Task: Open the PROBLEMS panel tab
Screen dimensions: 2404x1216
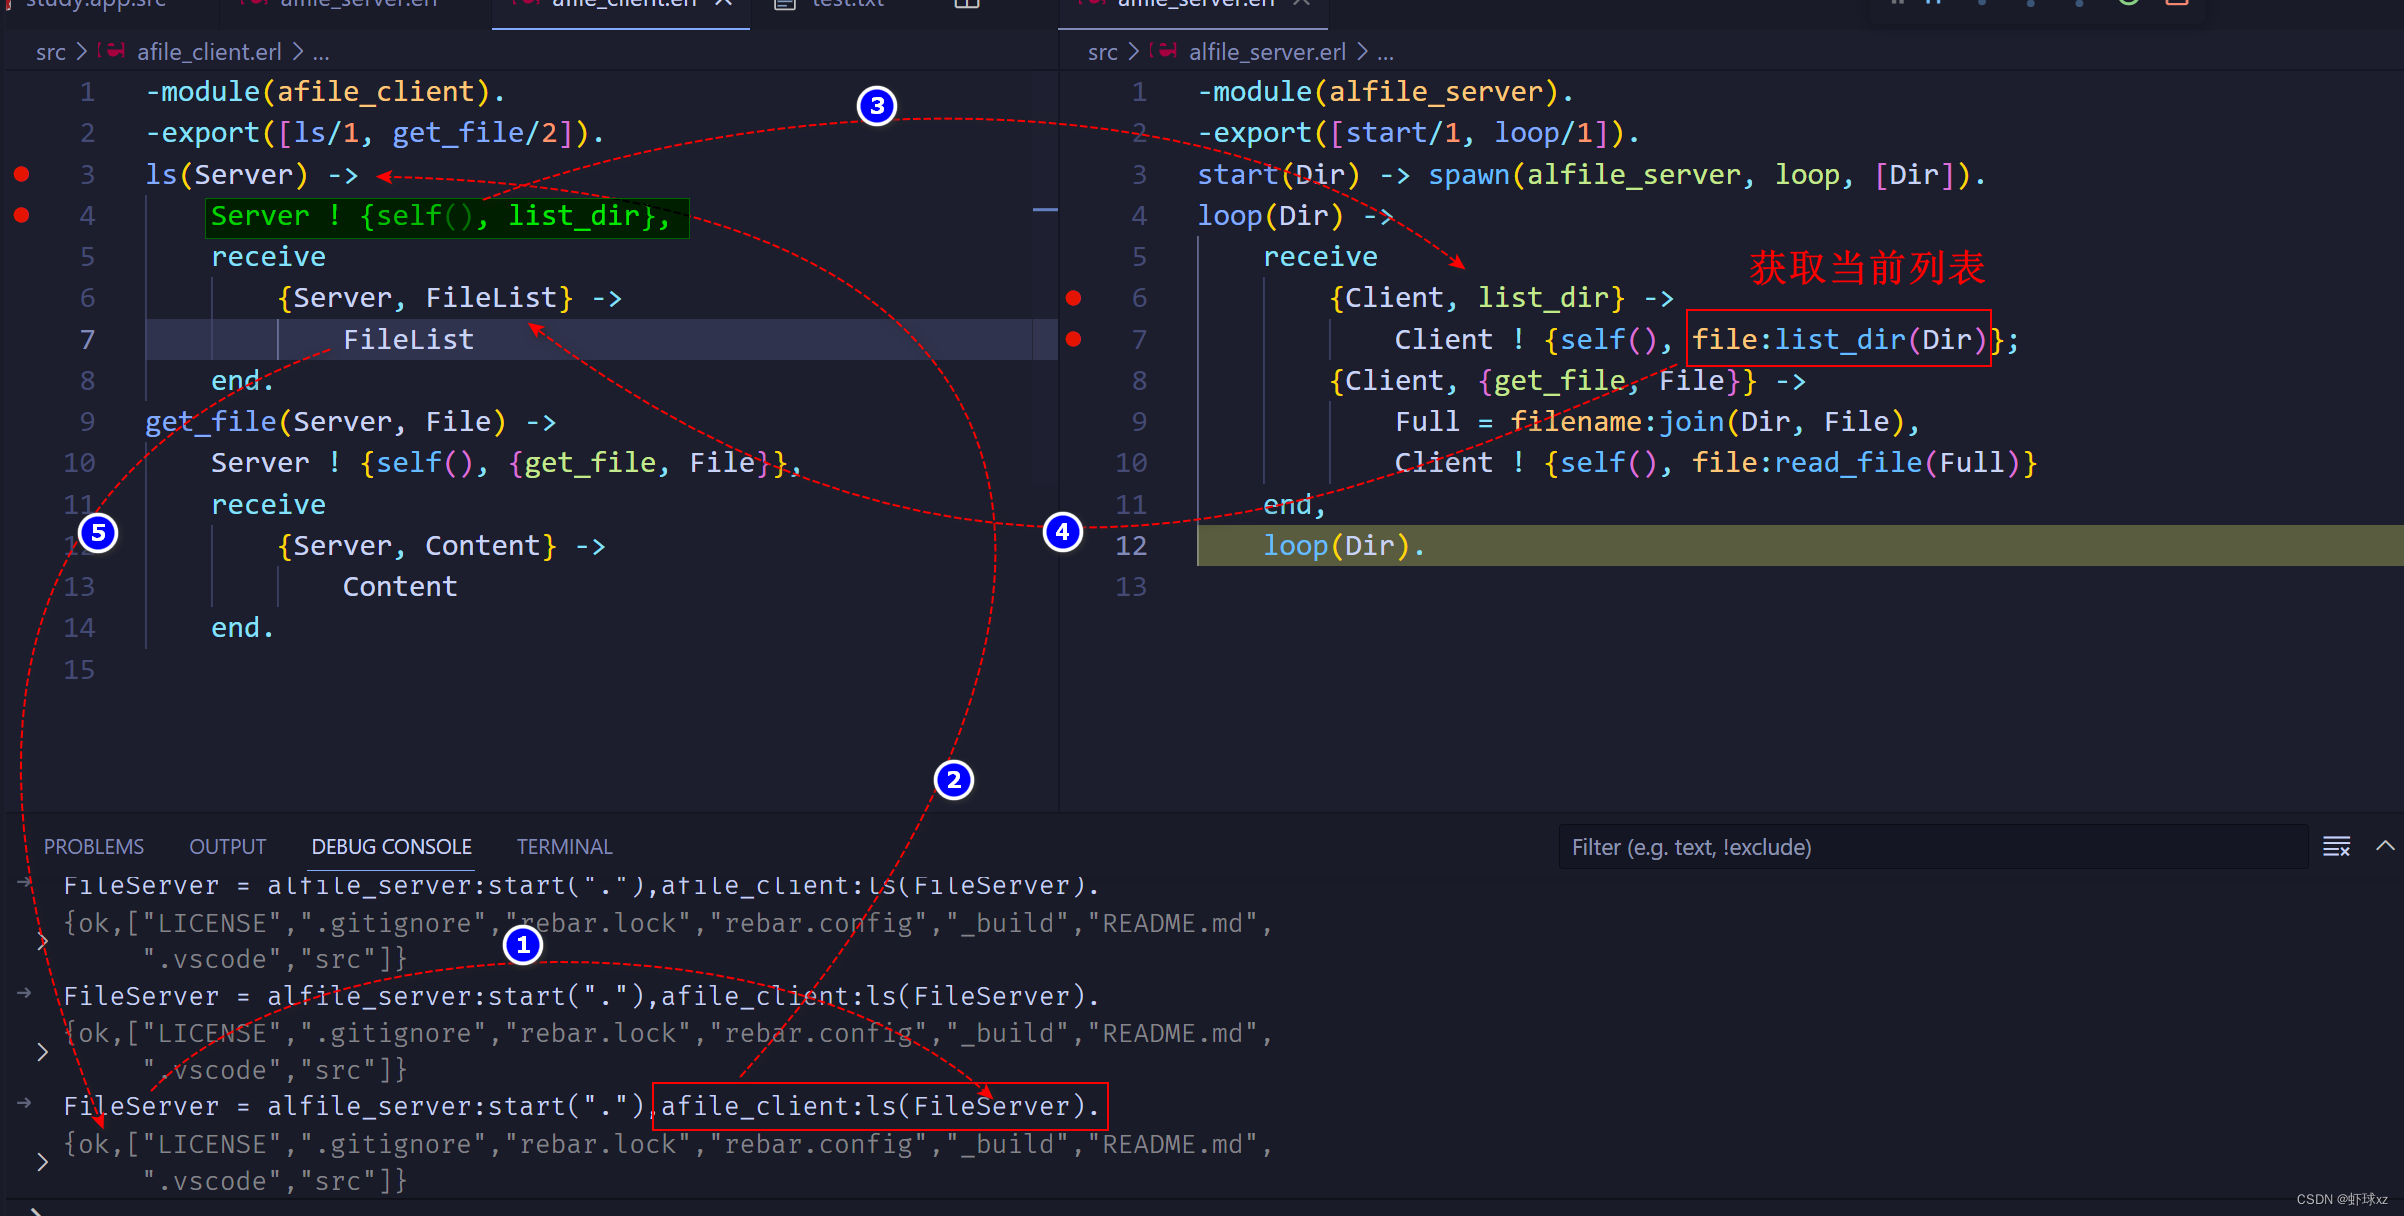Action: click(x=93, y=847)
